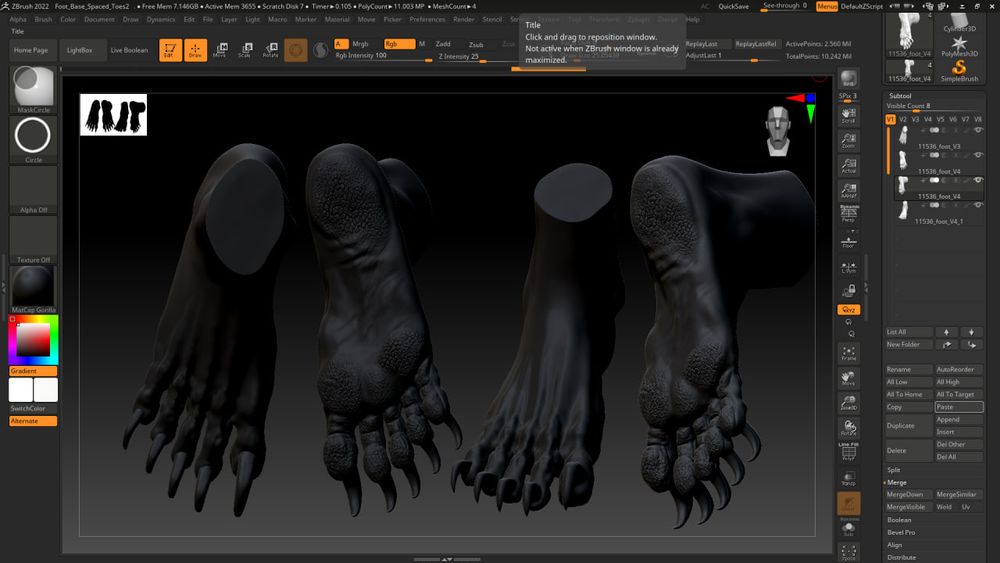Viewport: 1000px width, 563px height.
Task: Open the Alpha Off selector
Action: 33,189
